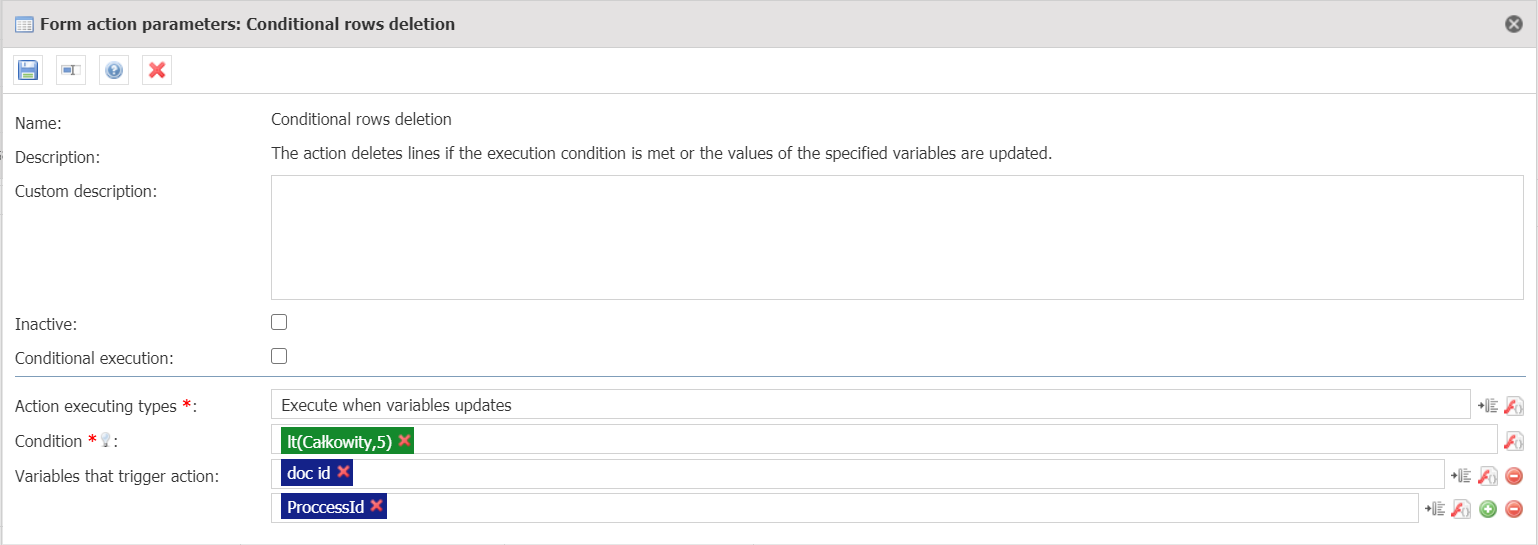1538x545 pixels.
Task: Open function editor for Action executing types
Action: (x=1514, y=406)
